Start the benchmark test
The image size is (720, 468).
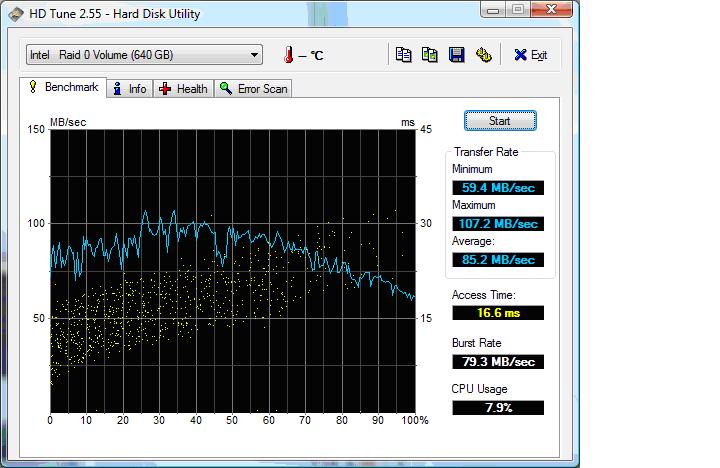coord(500,121)
